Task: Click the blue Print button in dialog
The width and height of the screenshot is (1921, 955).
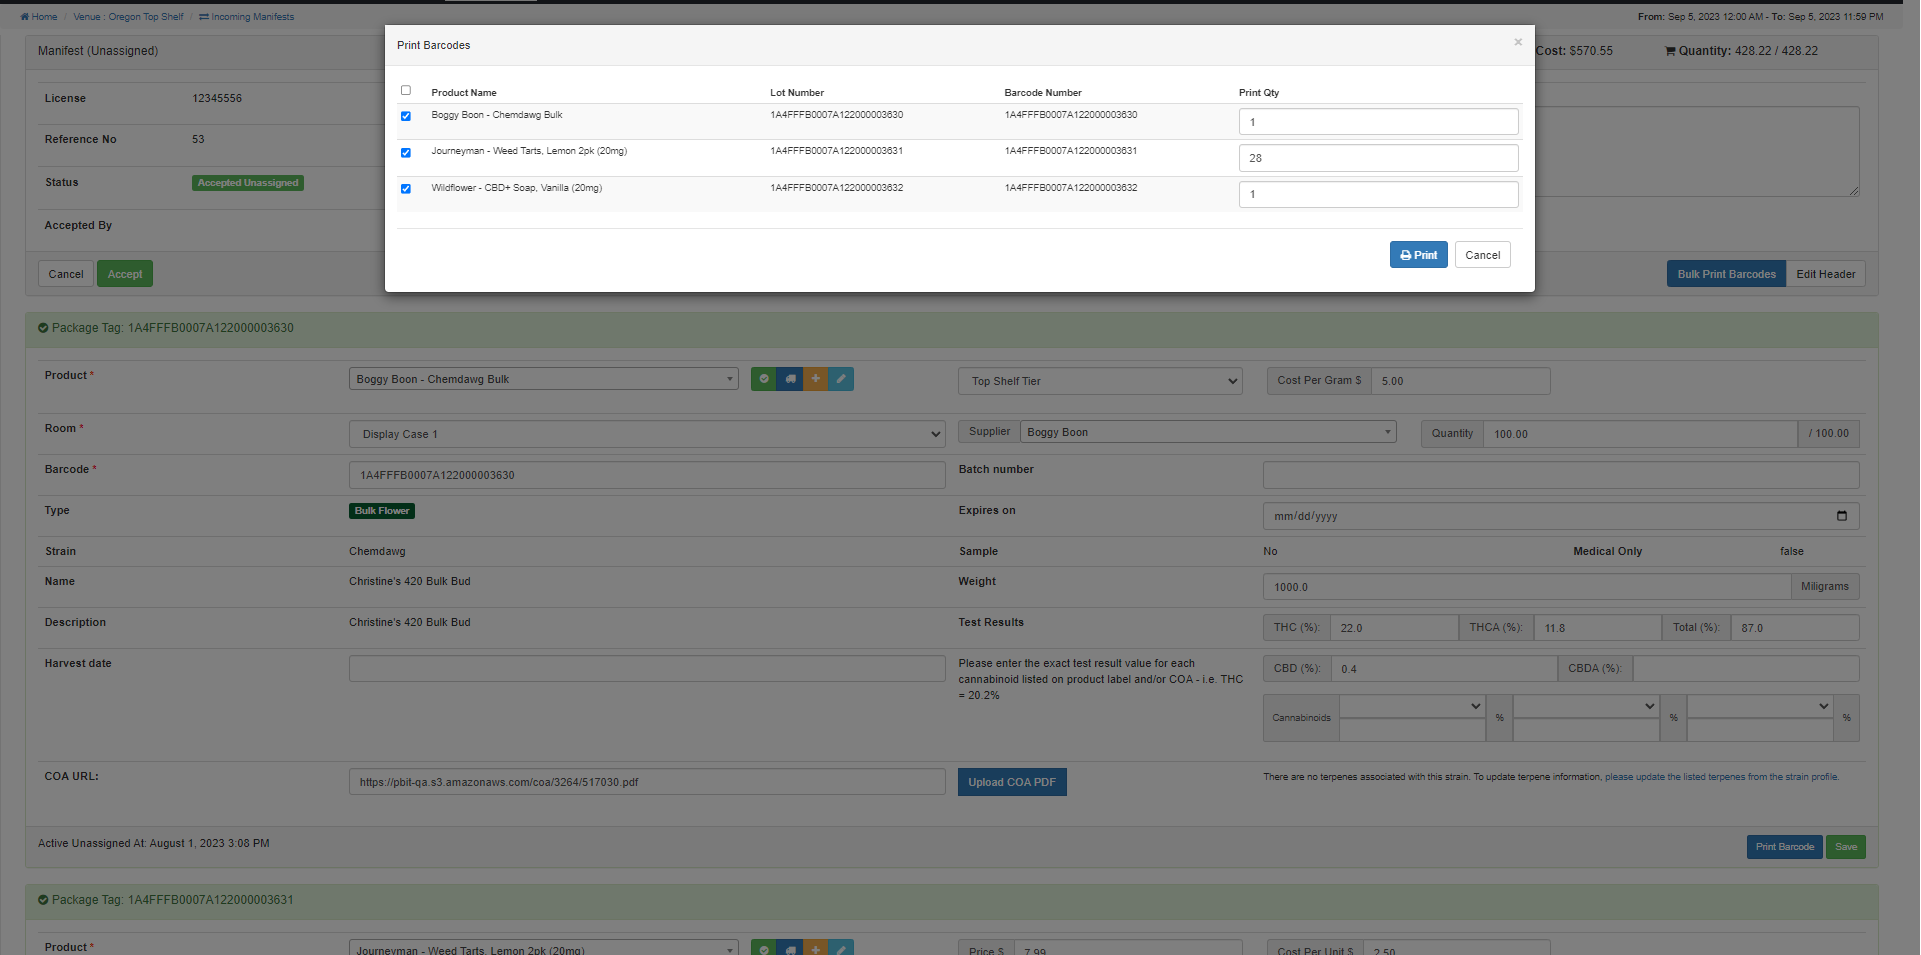Action: coord(1418,255)
